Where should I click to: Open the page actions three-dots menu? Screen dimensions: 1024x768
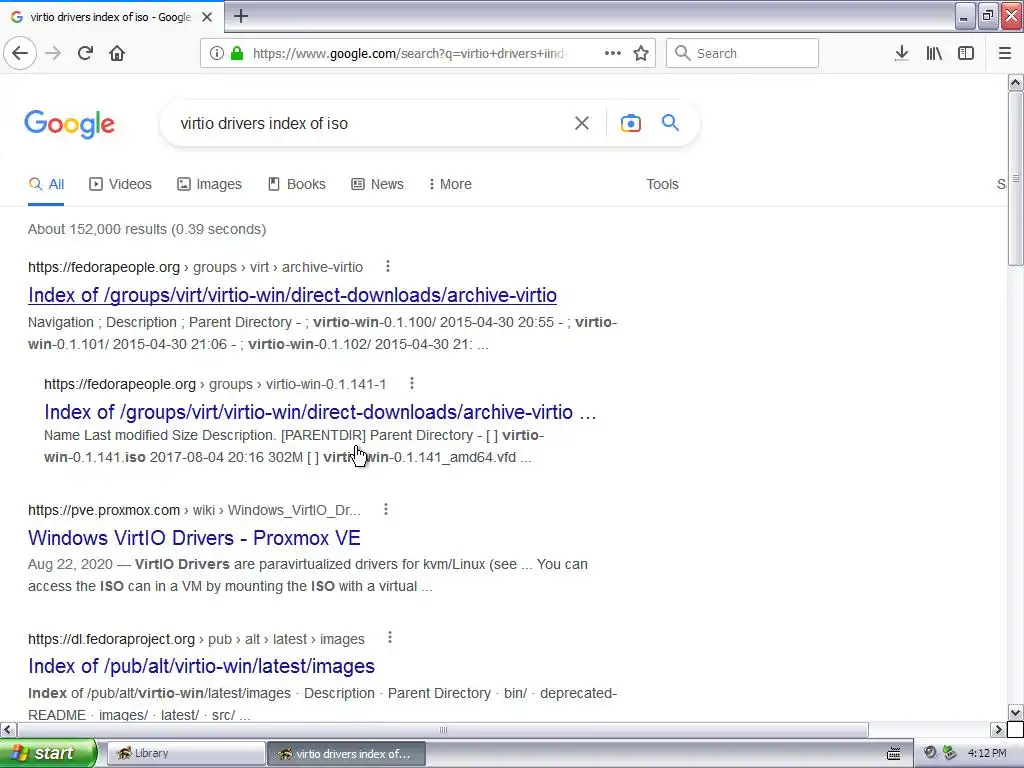point(613,53)
